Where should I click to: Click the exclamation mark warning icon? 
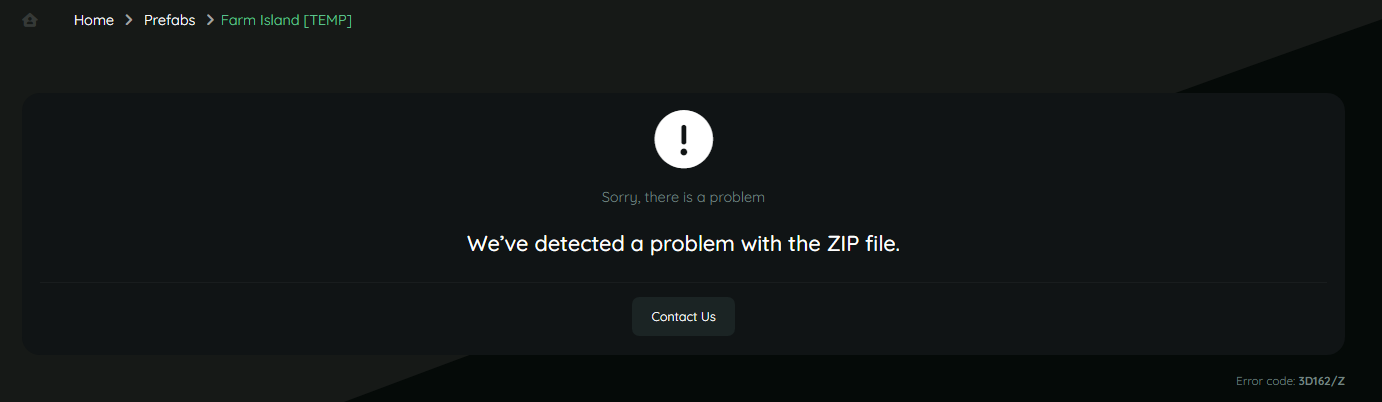point(683,139)
